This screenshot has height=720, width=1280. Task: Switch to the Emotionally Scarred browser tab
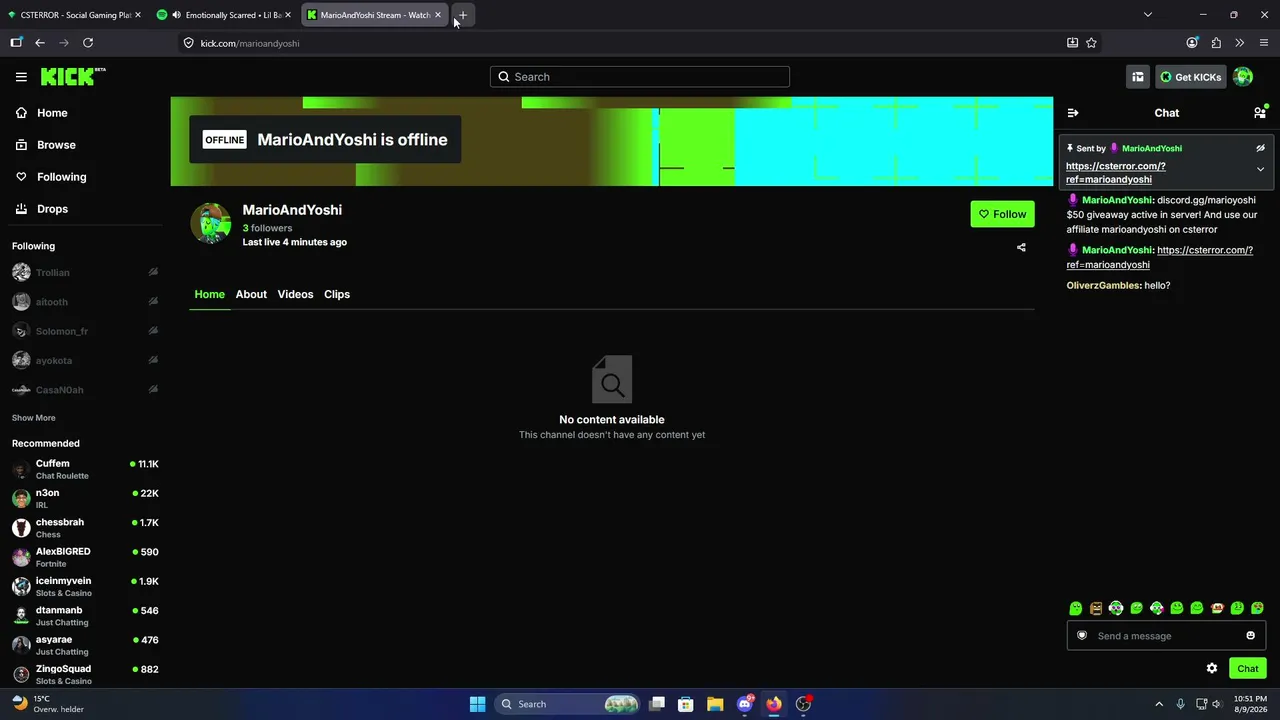tap(225, 15)
